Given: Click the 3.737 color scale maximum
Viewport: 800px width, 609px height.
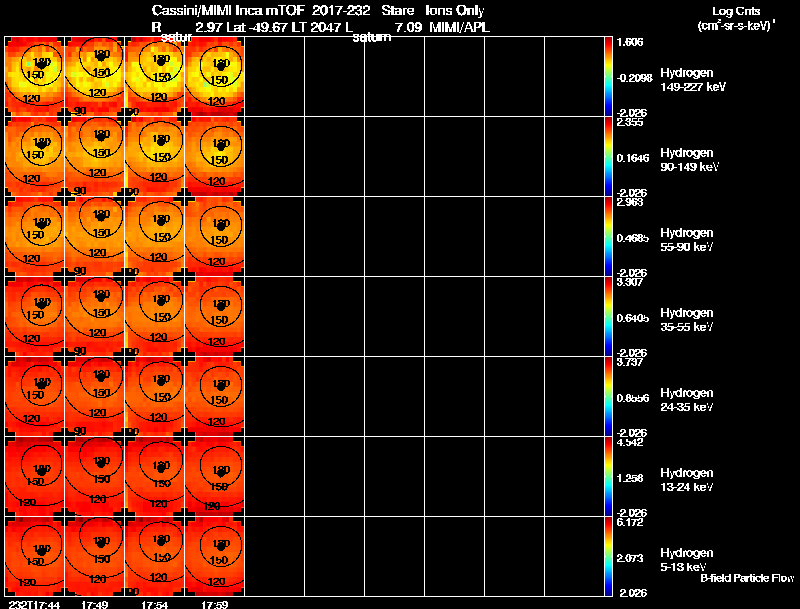Looking at the screenshot, I should click(630, 362).
